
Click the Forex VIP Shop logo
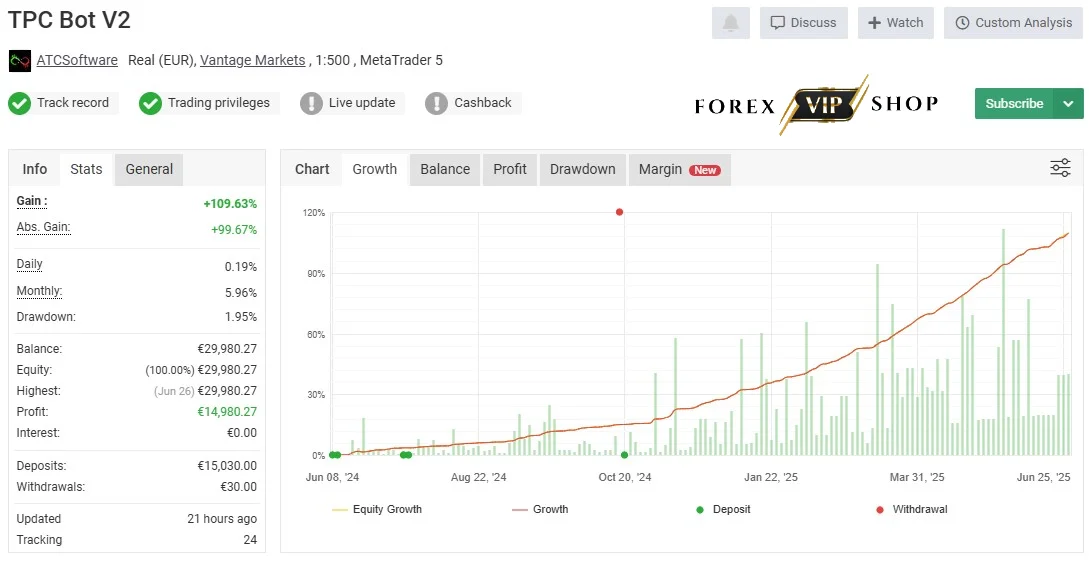[x=816, y=104]
